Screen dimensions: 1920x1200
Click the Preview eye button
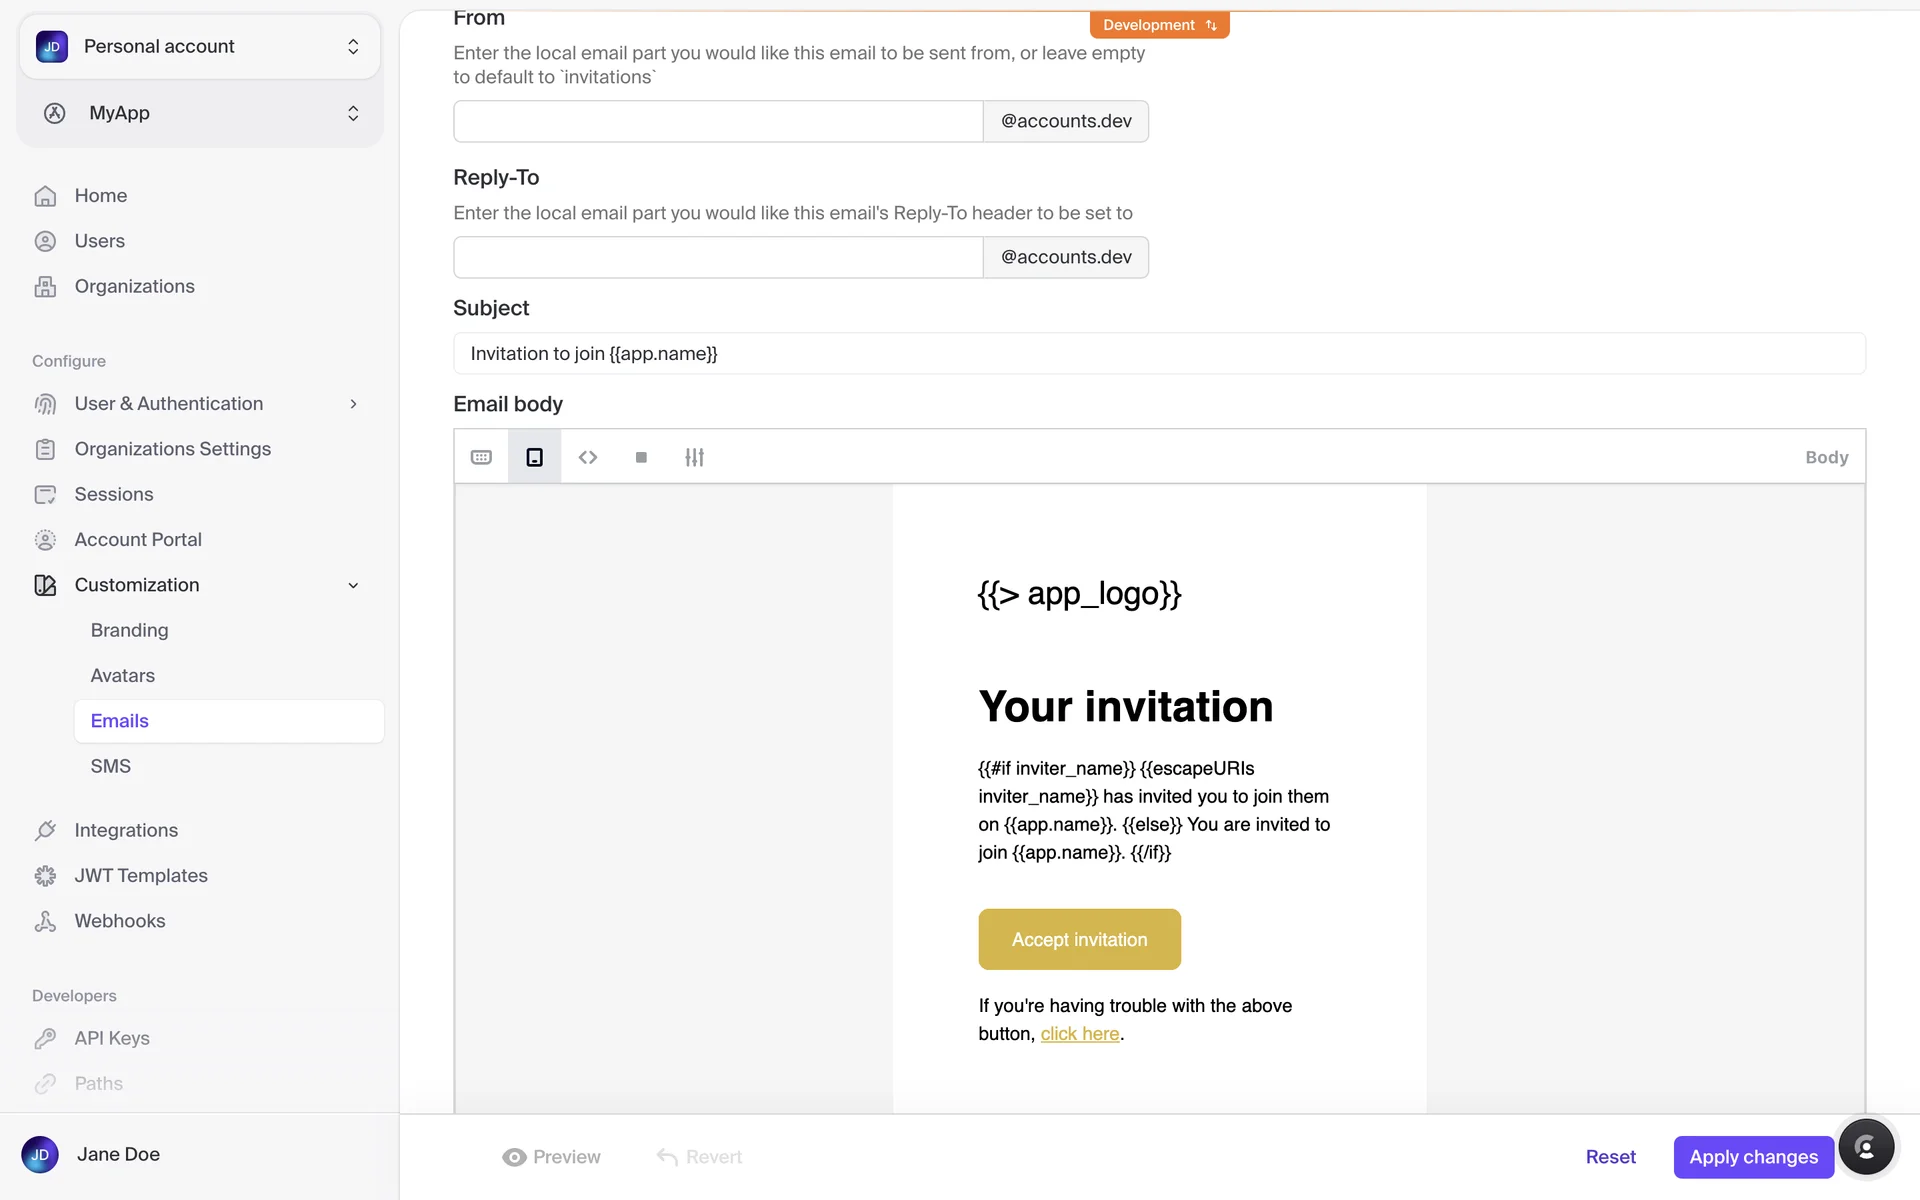(x=551, y=1157)
